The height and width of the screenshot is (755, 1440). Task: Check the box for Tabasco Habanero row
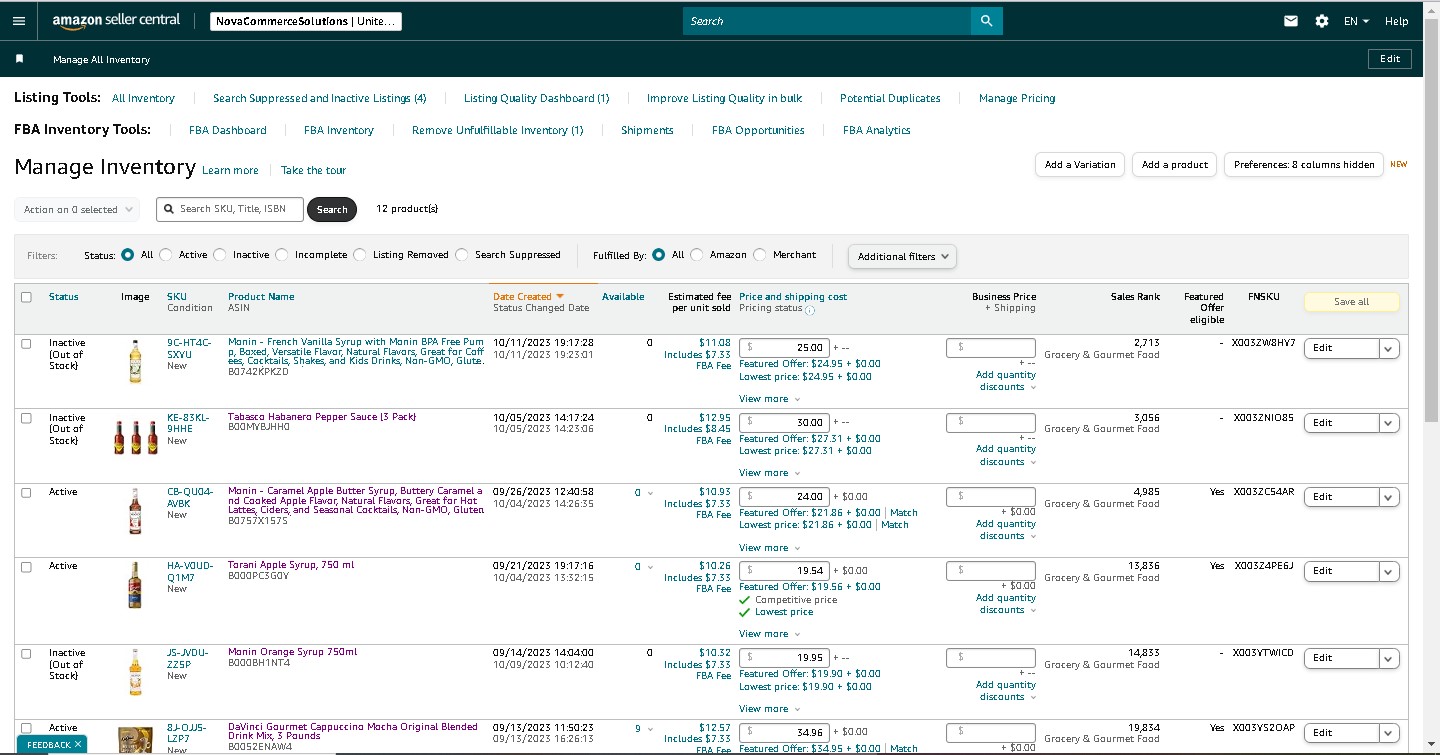pos(26,418)
